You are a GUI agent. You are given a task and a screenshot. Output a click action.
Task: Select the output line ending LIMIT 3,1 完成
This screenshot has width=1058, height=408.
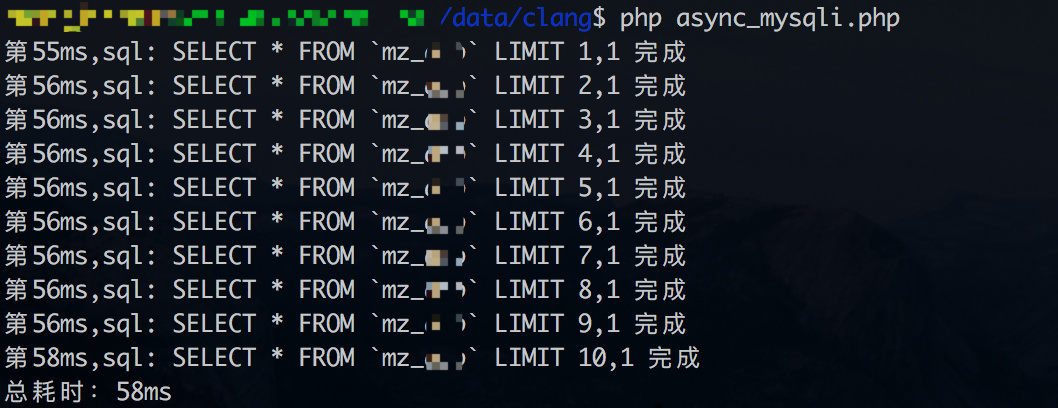345,120
